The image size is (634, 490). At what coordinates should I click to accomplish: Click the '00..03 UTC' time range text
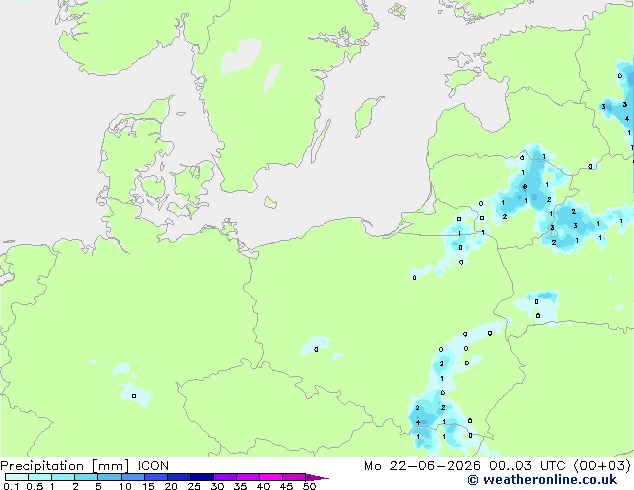[527, 466]
